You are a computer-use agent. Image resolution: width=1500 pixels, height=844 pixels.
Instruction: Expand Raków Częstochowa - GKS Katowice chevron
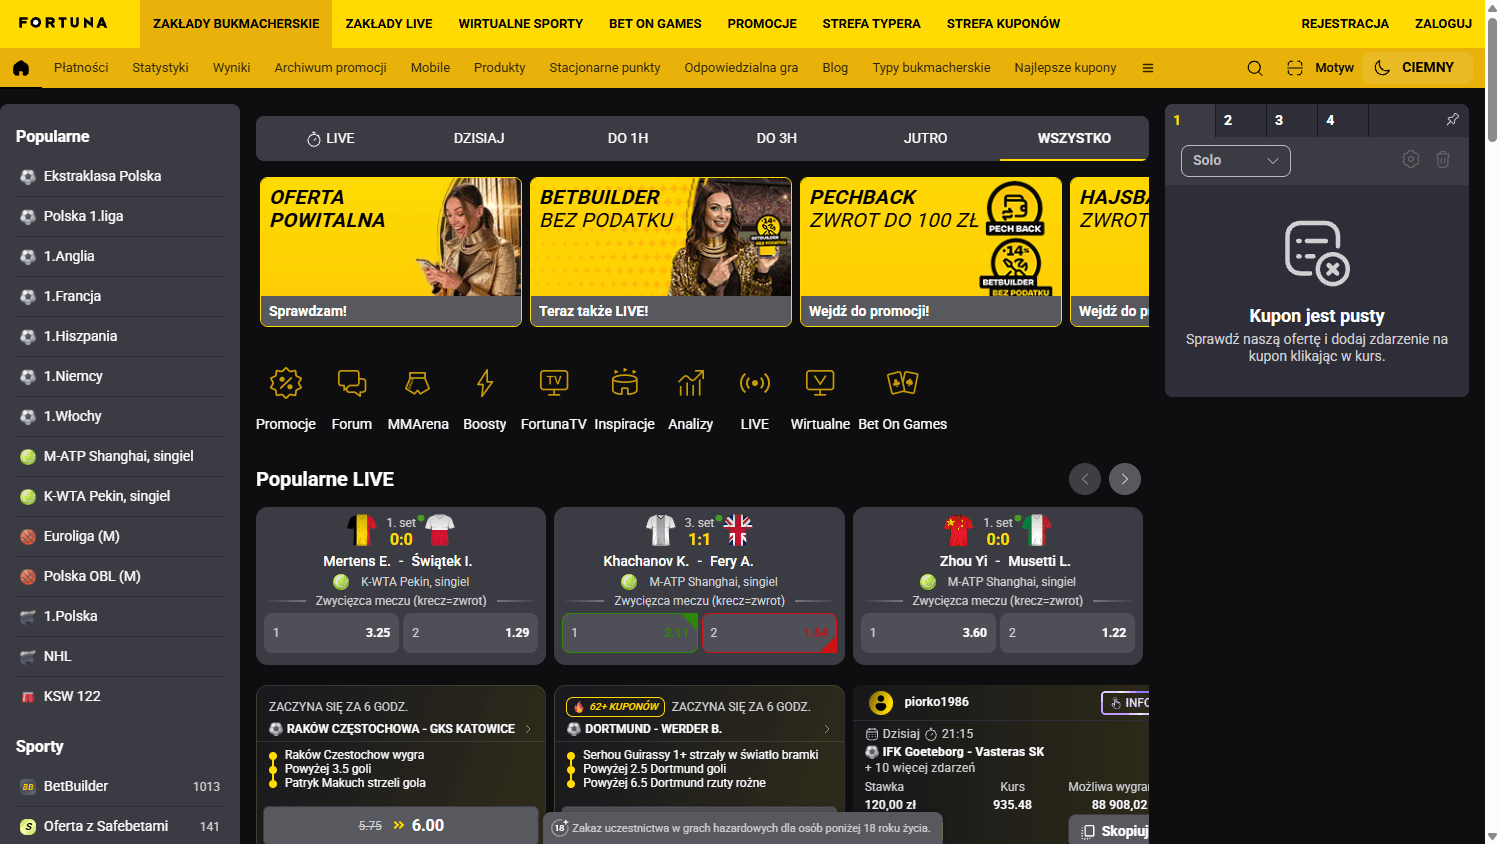(528, 729)
